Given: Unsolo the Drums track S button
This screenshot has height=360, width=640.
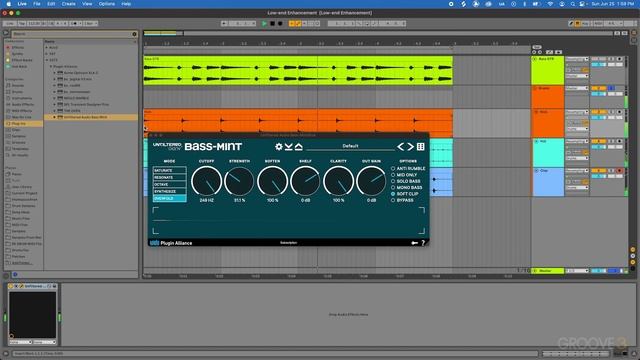Looking at the screenshot, I should (611, 88).
